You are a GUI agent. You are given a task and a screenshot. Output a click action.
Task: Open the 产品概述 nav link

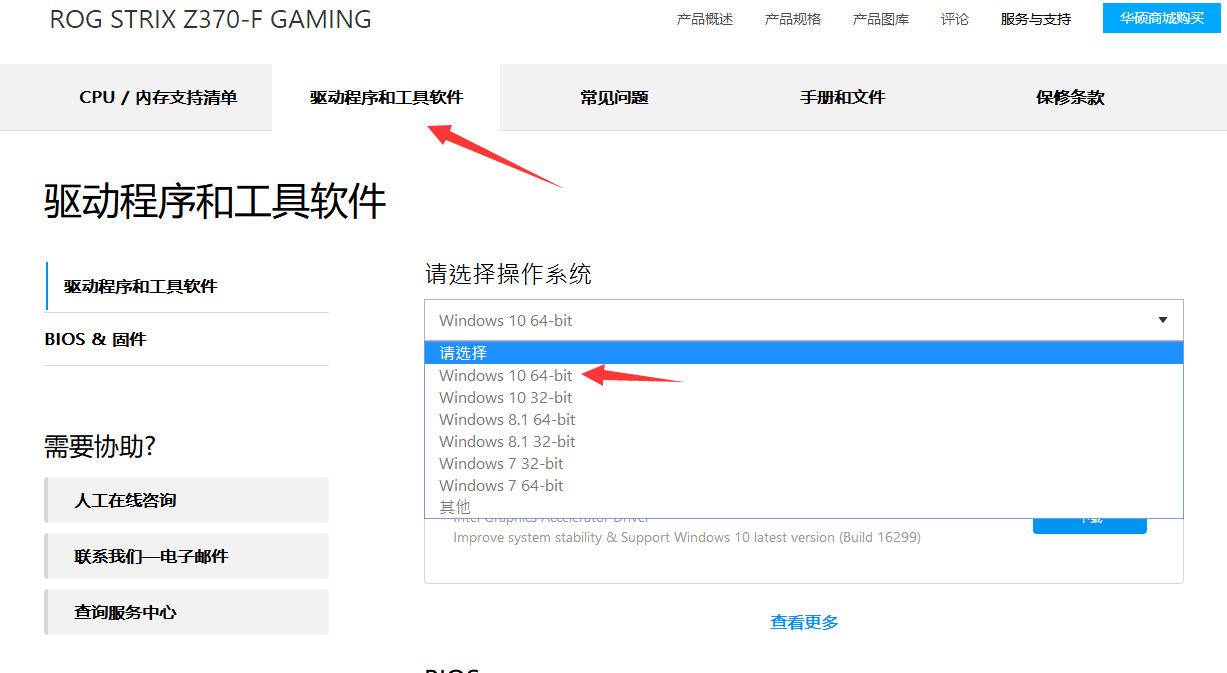click(705, 19)
